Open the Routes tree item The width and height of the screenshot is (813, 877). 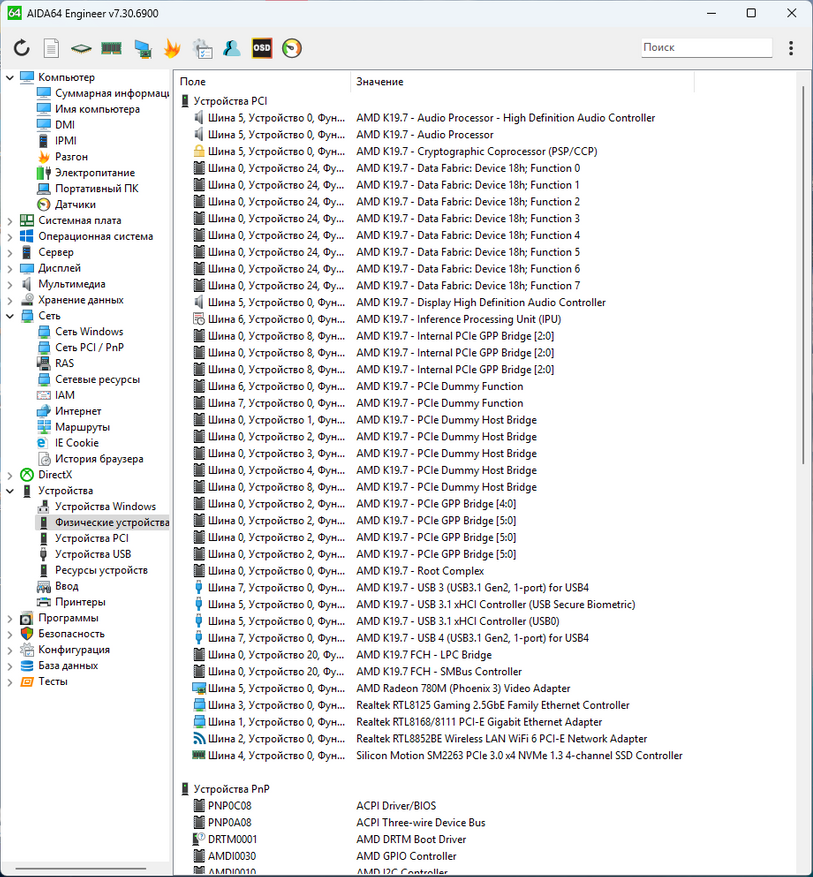pos(74,427)
